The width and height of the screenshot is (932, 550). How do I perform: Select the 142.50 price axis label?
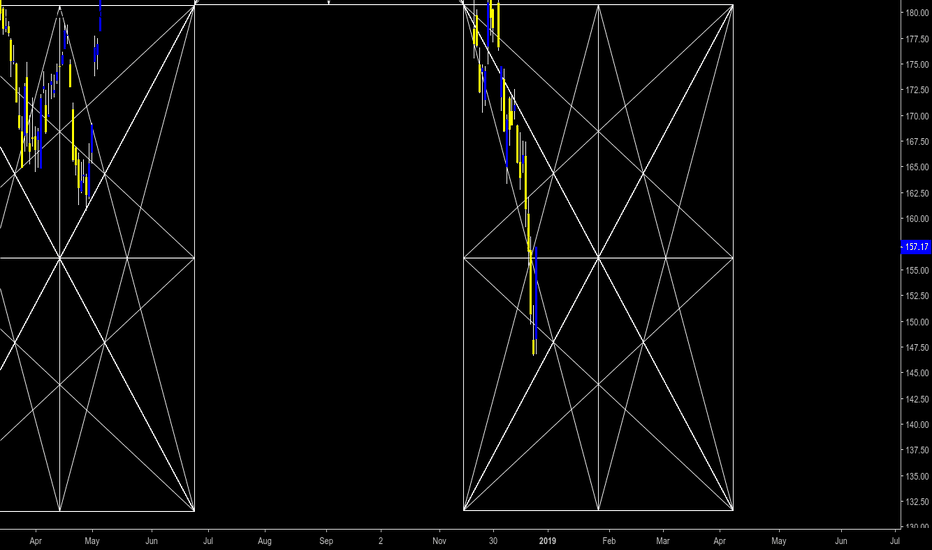(x=917, y=399)
